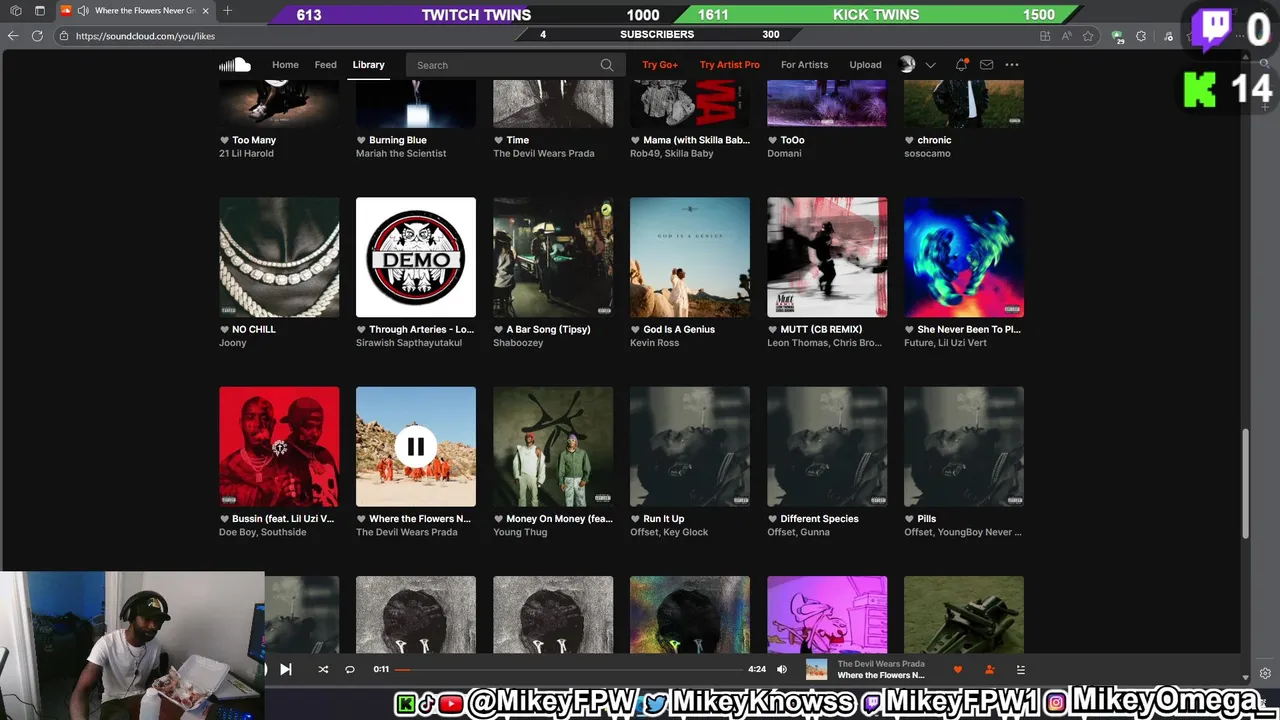Bookmark this page with the star icon
Image resolution: width=1280 pixels, height=720 pixels.
coord(1088,36)
